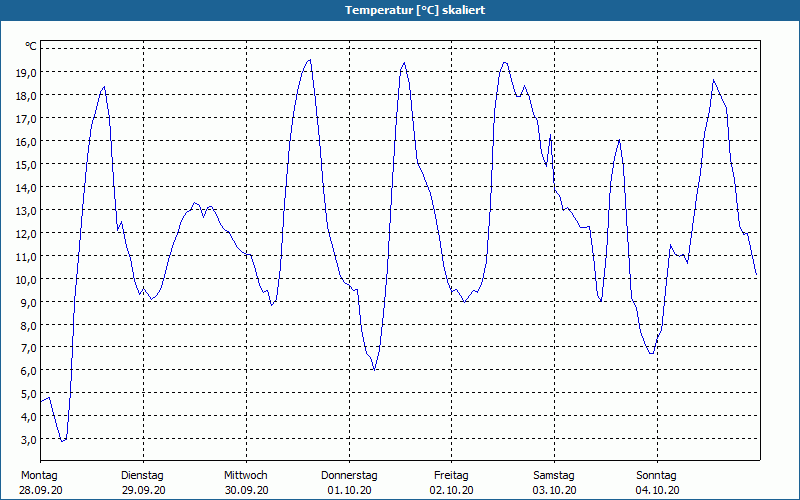Select the Dienstag day label

pyautogui.click(x=142, y=476)
